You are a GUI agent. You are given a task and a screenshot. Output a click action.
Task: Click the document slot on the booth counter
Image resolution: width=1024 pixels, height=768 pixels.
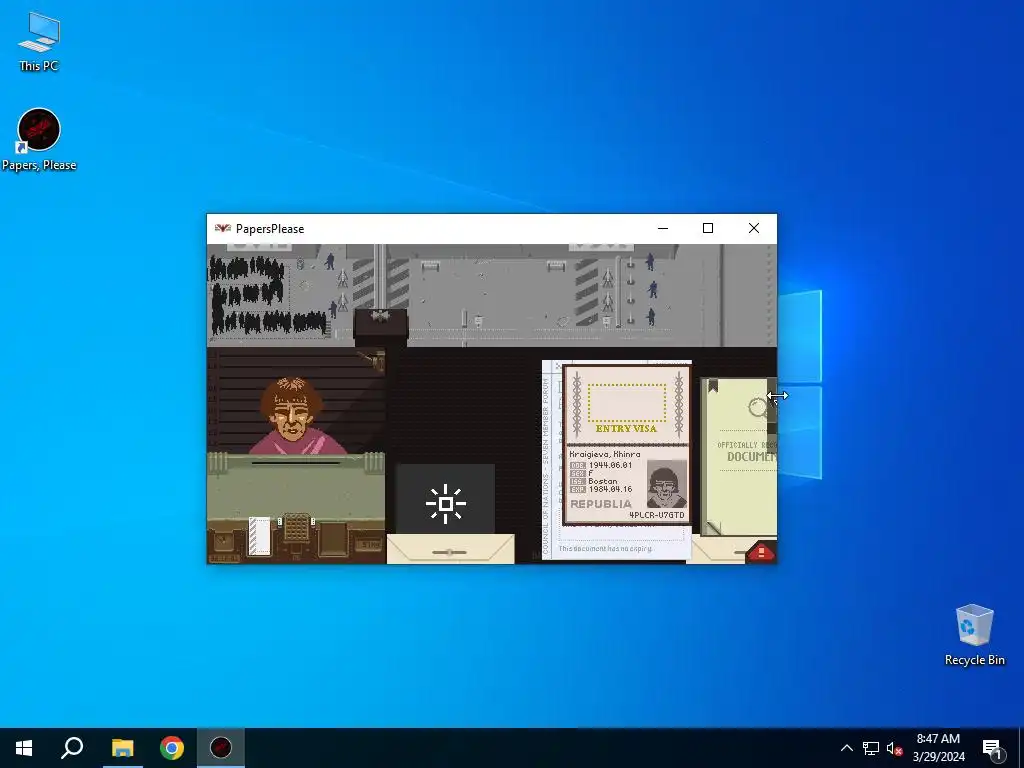coord(296,463)
